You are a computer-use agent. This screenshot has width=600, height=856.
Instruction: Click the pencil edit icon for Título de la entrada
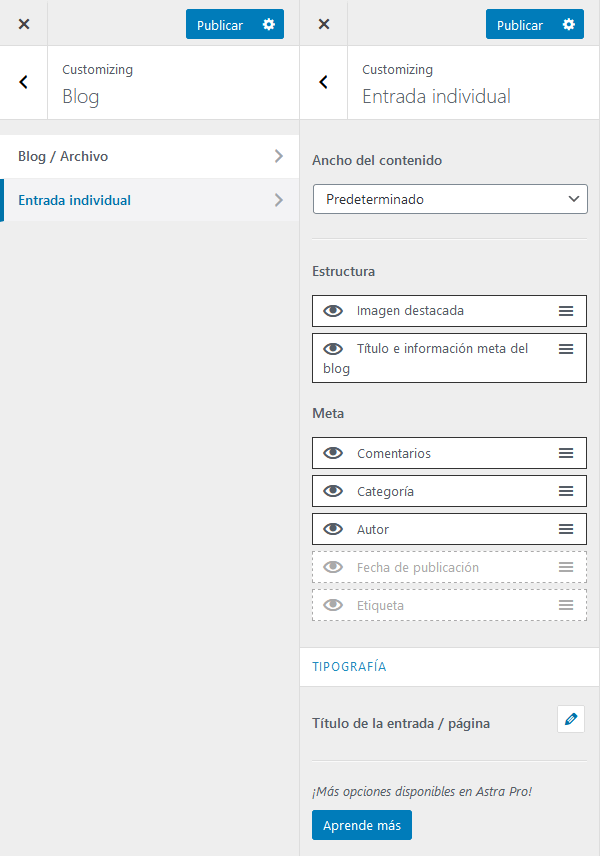point(570,719)
